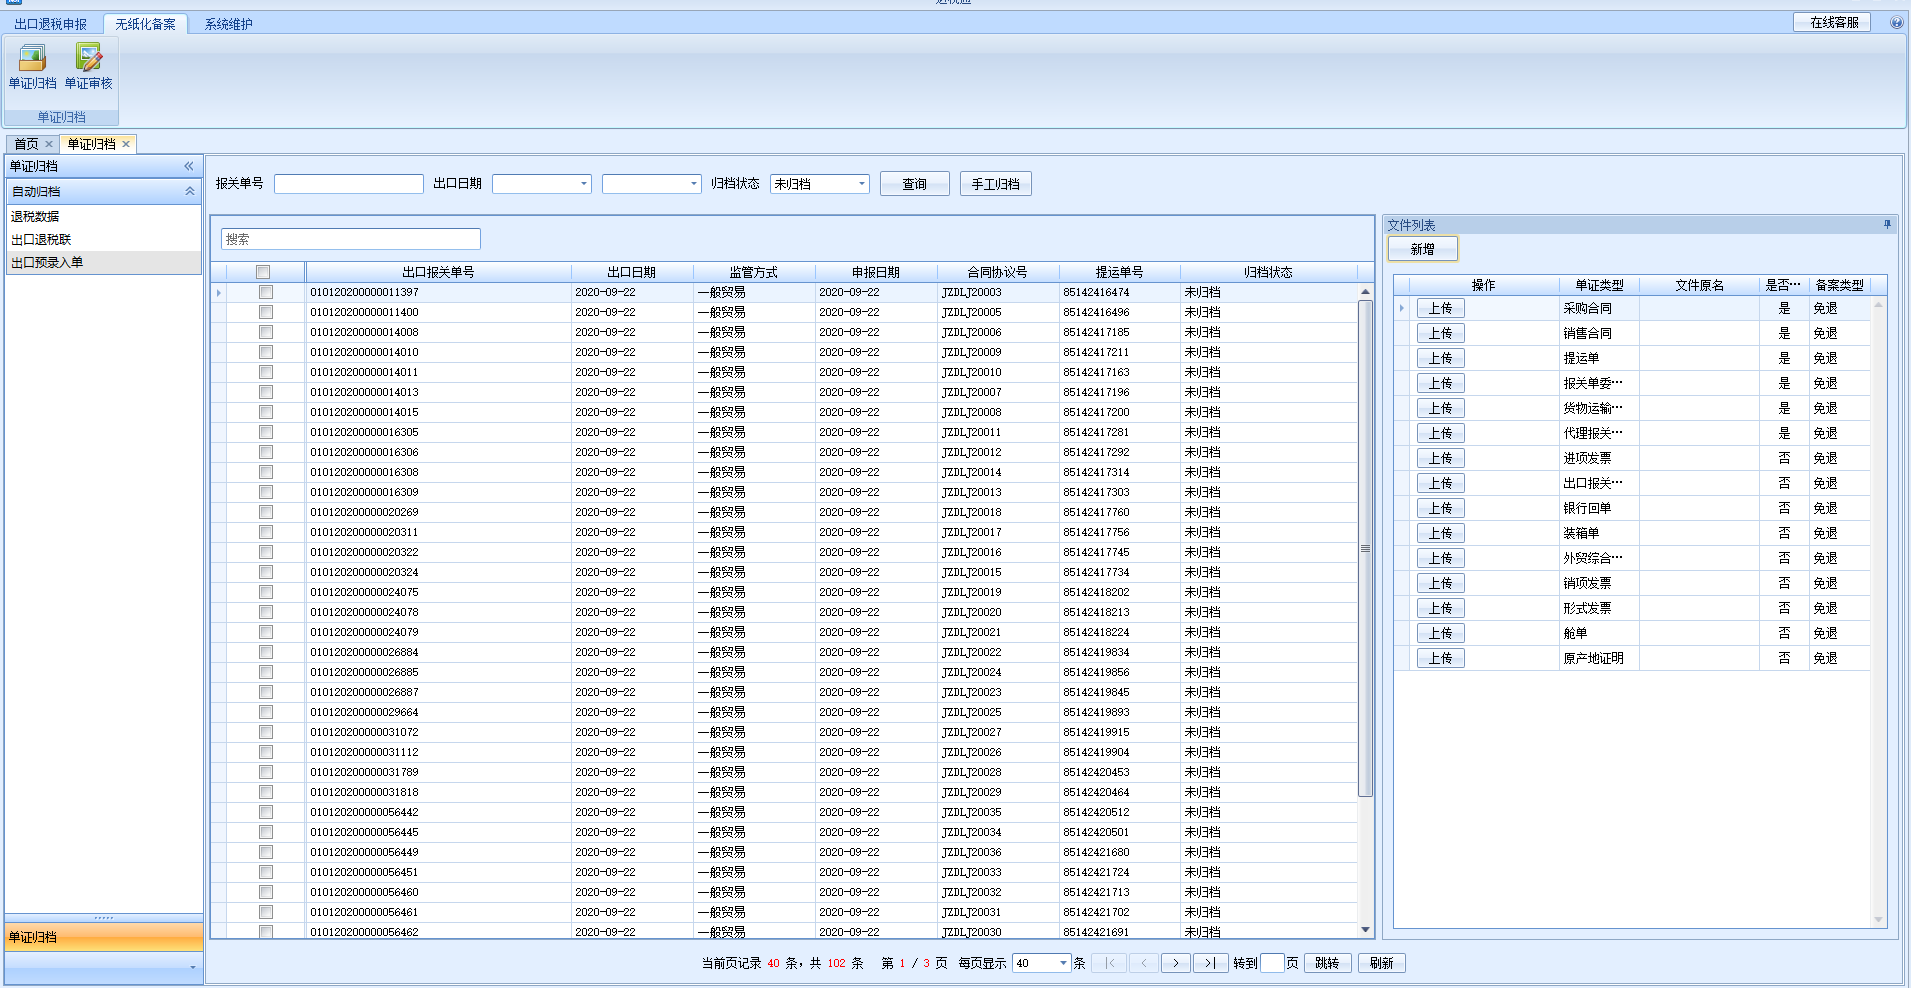Viewport: 1911px width, 988px height.
Task: Open the 归档状态 dropdown
Action: point(862,184)
